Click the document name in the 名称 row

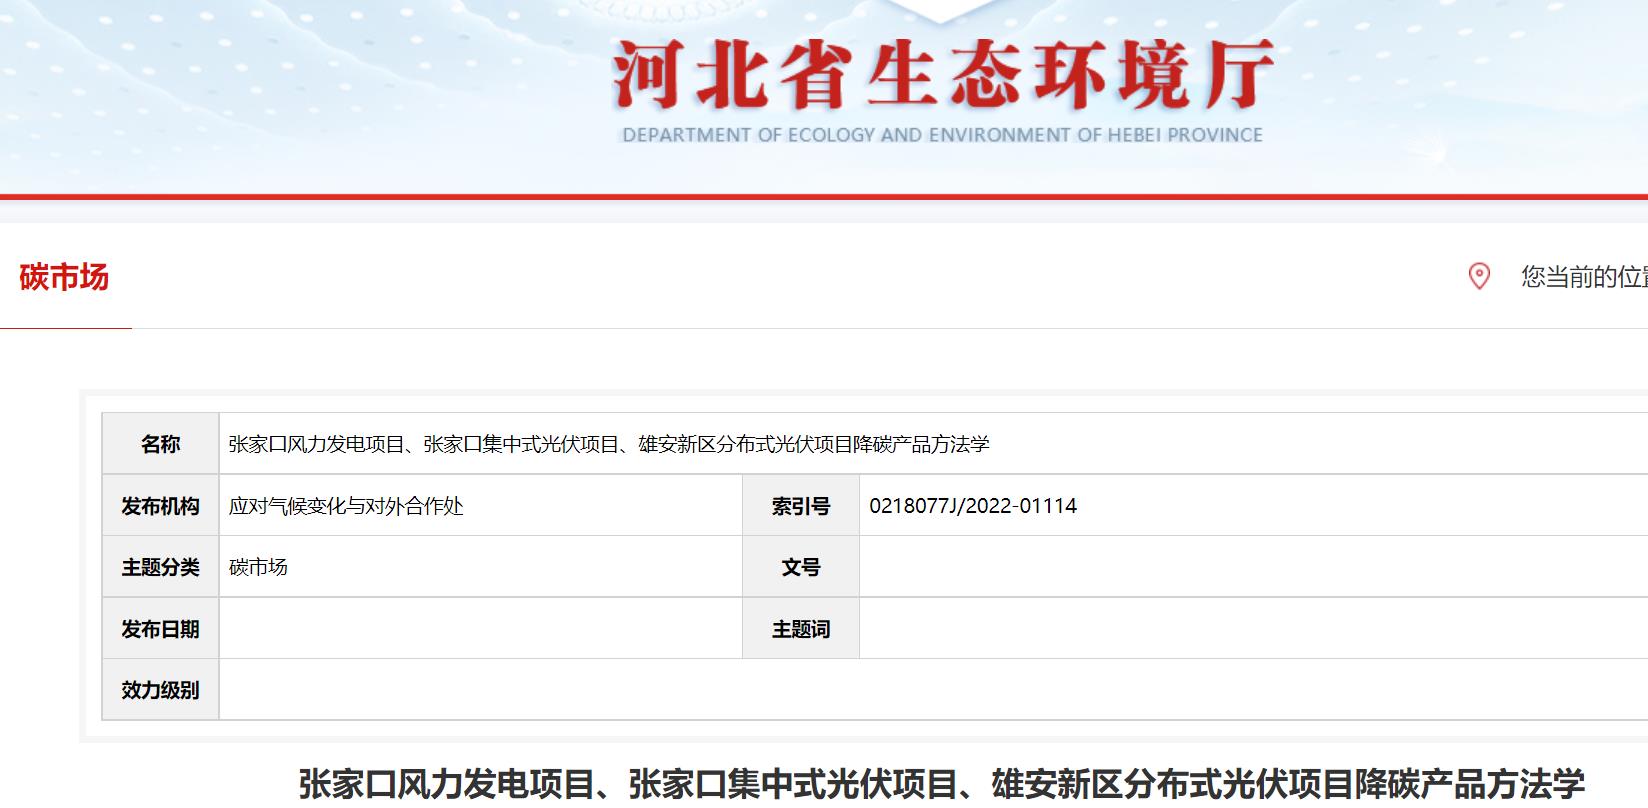coord(608,444)
